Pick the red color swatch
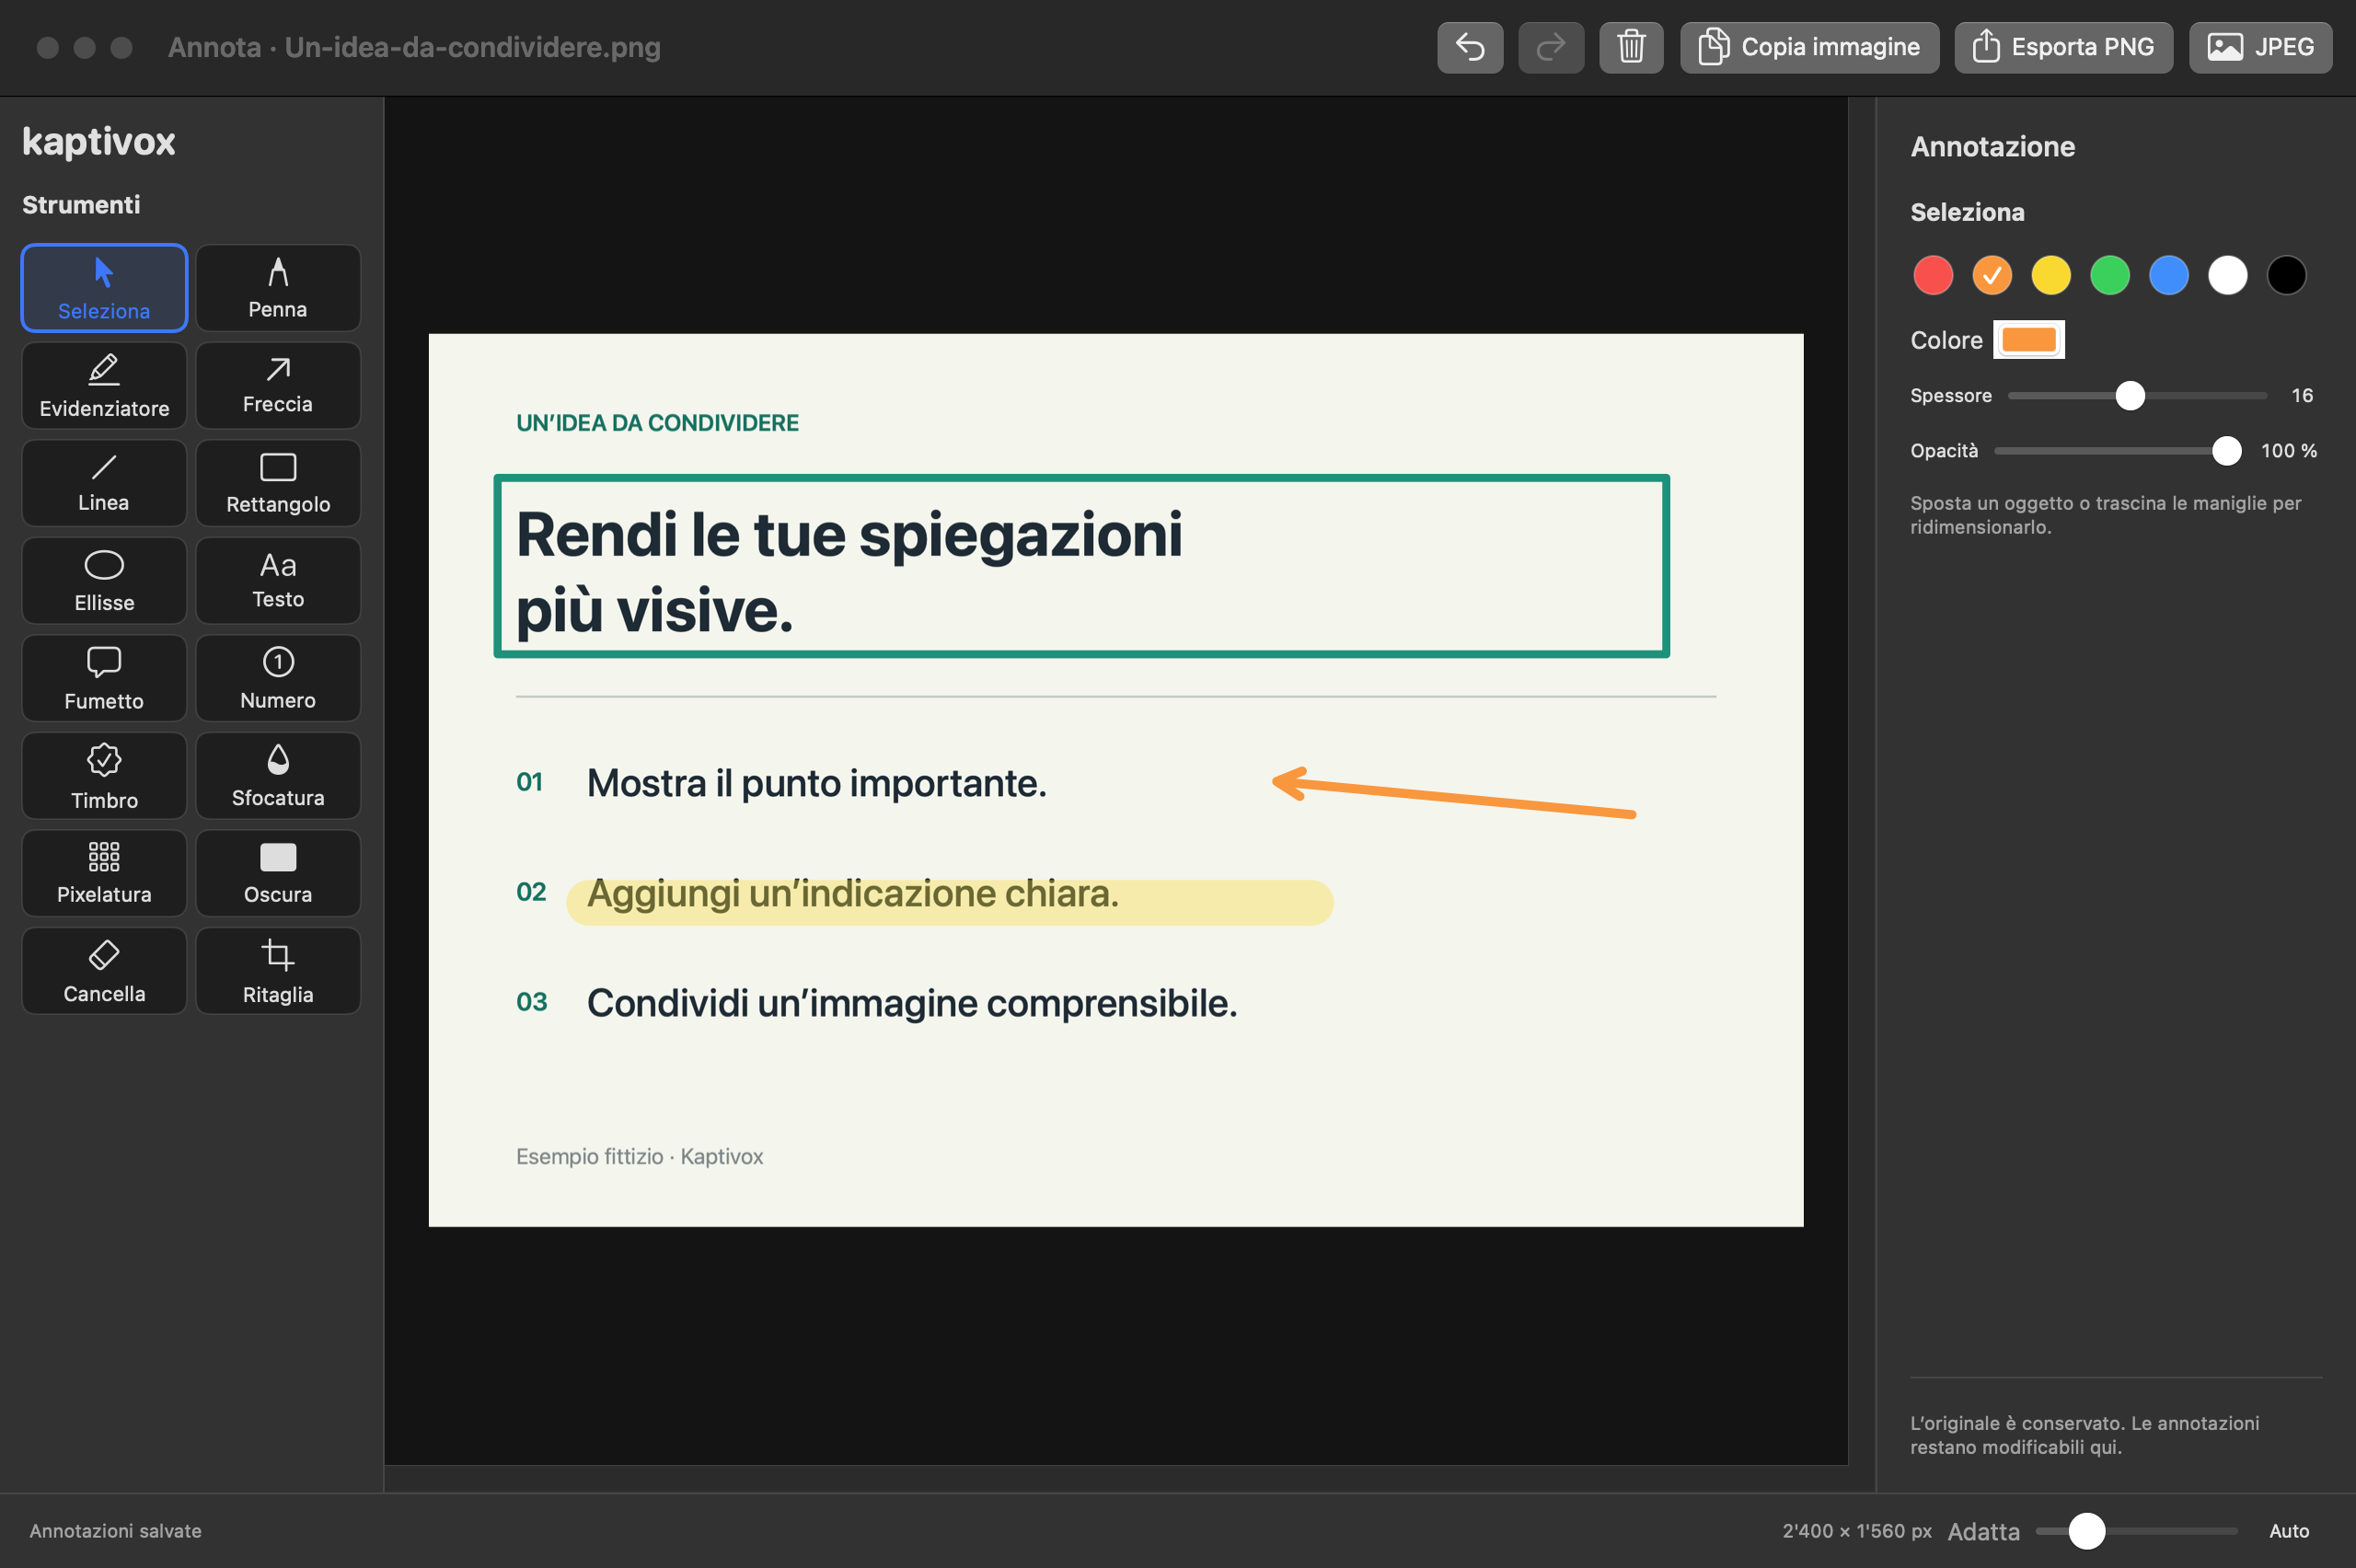 tap(1933, 275)
